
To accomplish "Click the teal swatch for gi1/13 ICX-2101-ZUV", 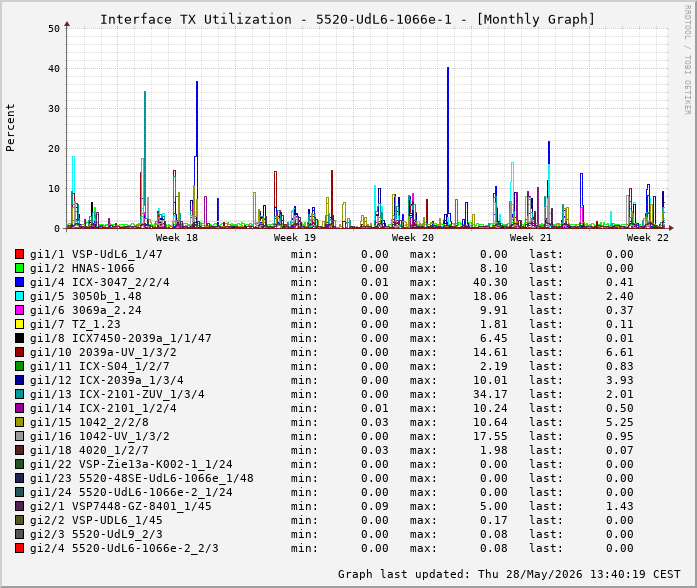I will (x=20, y=394).
